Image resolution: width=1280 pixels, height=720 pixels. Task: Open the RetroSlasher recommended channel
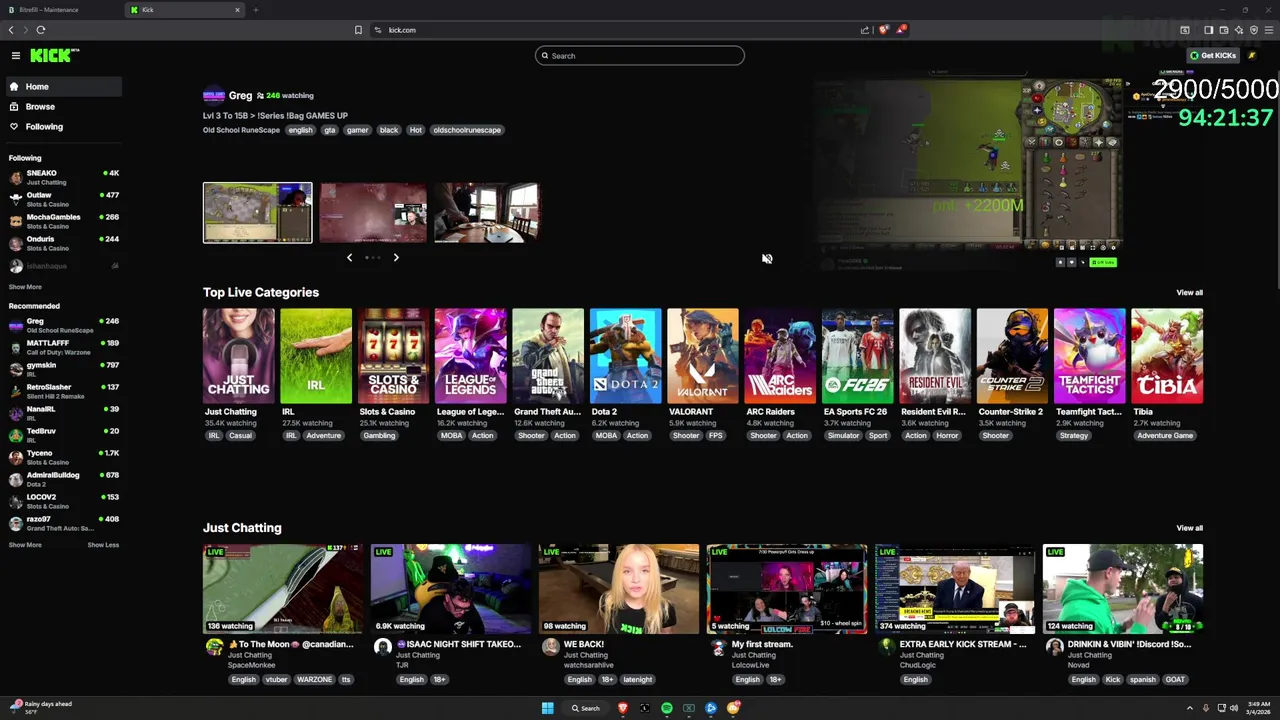click(x=63, y=391)
